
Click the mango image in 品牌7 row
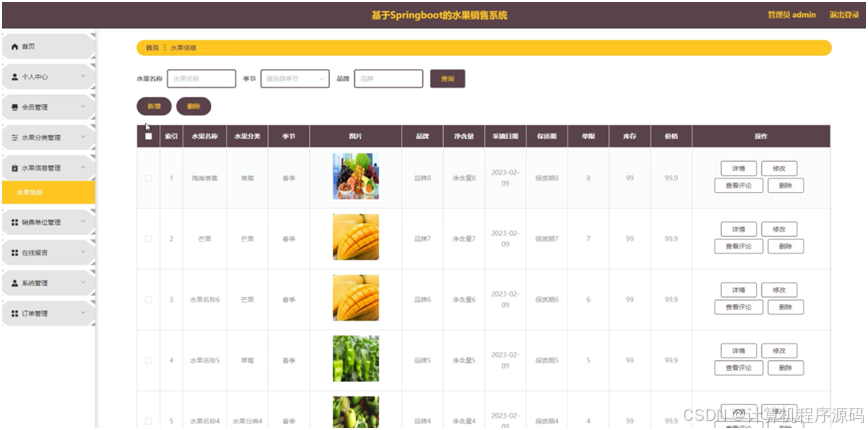point(356,237)
